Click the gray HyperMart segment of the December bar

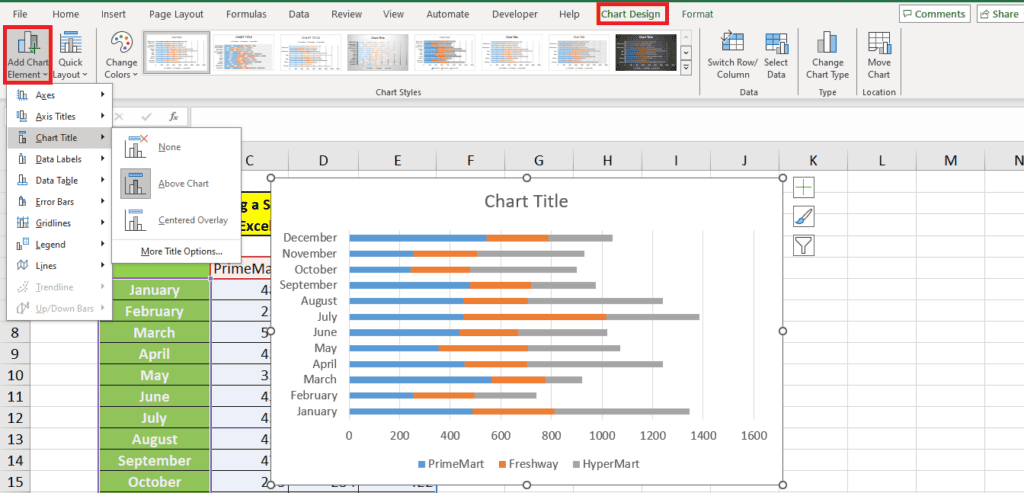point(581,238)
